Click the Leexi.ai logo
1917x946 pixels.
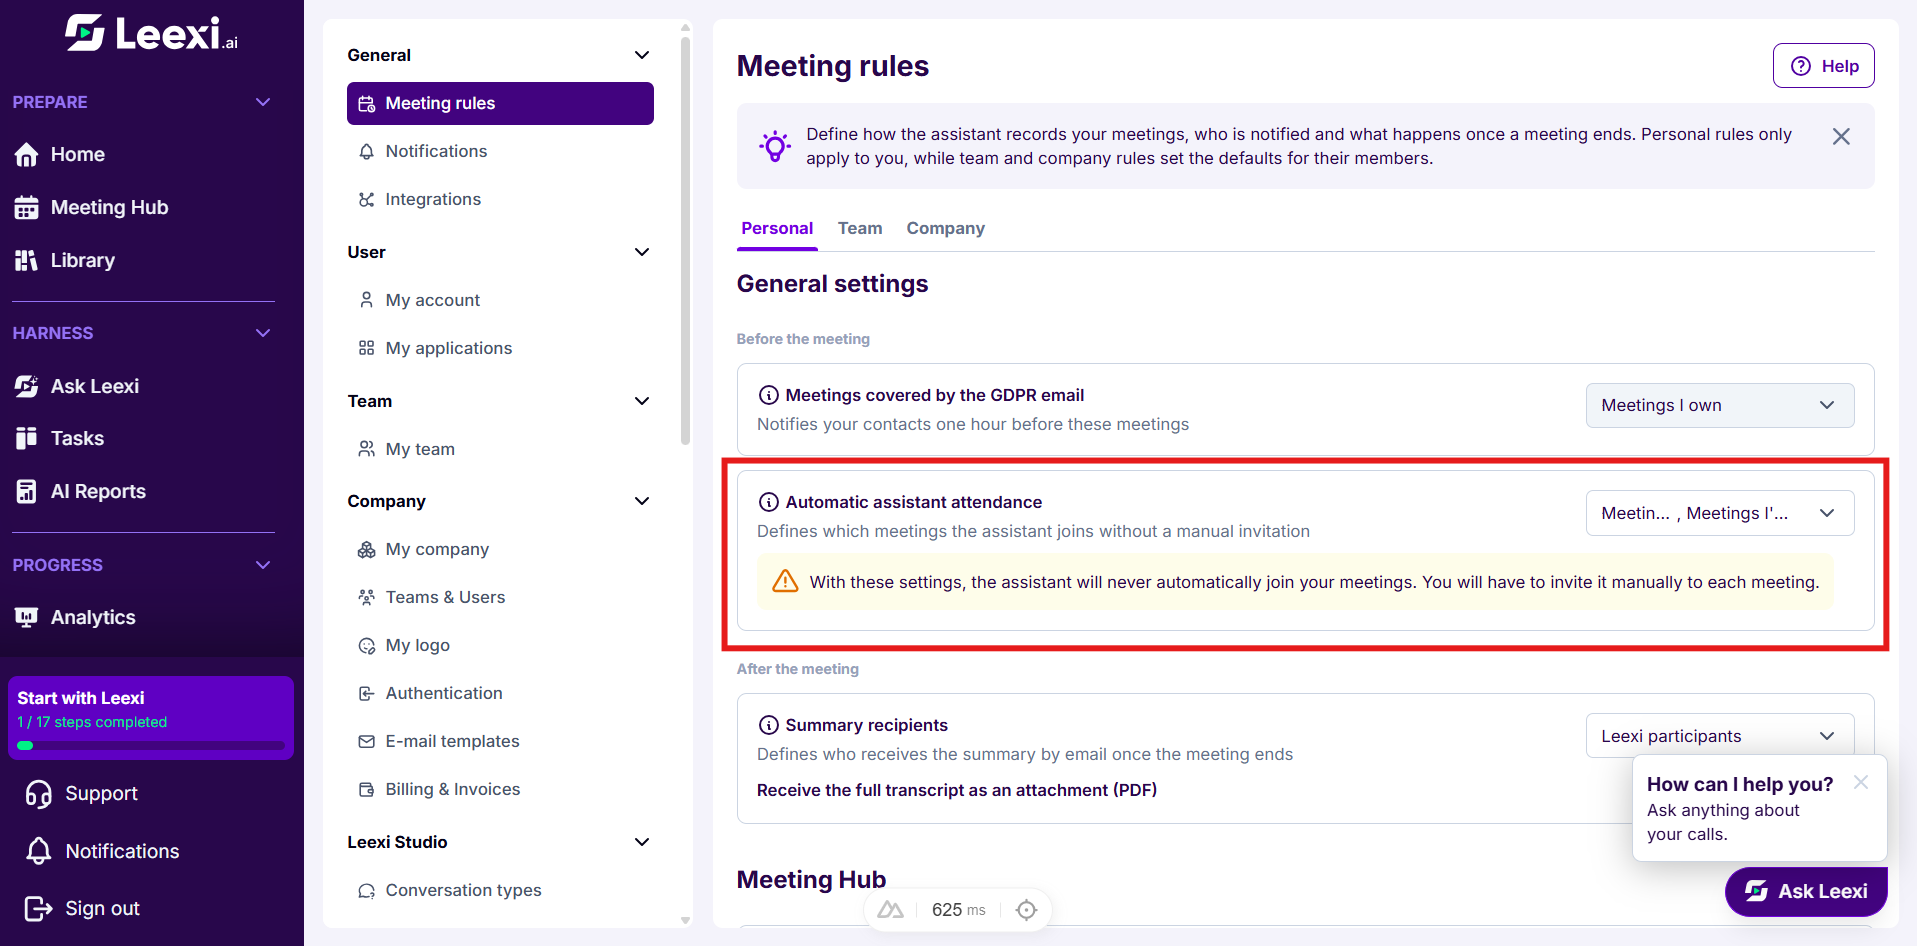coord(152,34)
